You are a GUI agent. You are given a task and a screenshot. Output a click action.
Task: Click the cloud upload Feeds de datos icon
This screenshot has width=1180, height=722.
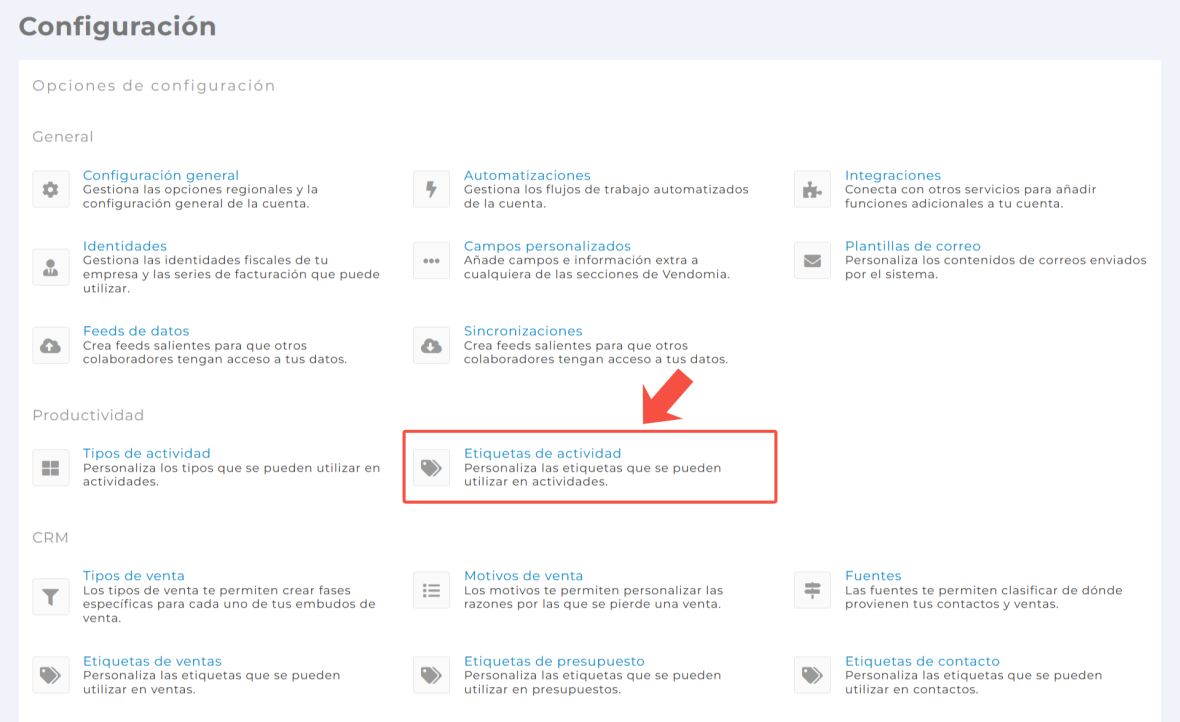[x=50, y=345]
